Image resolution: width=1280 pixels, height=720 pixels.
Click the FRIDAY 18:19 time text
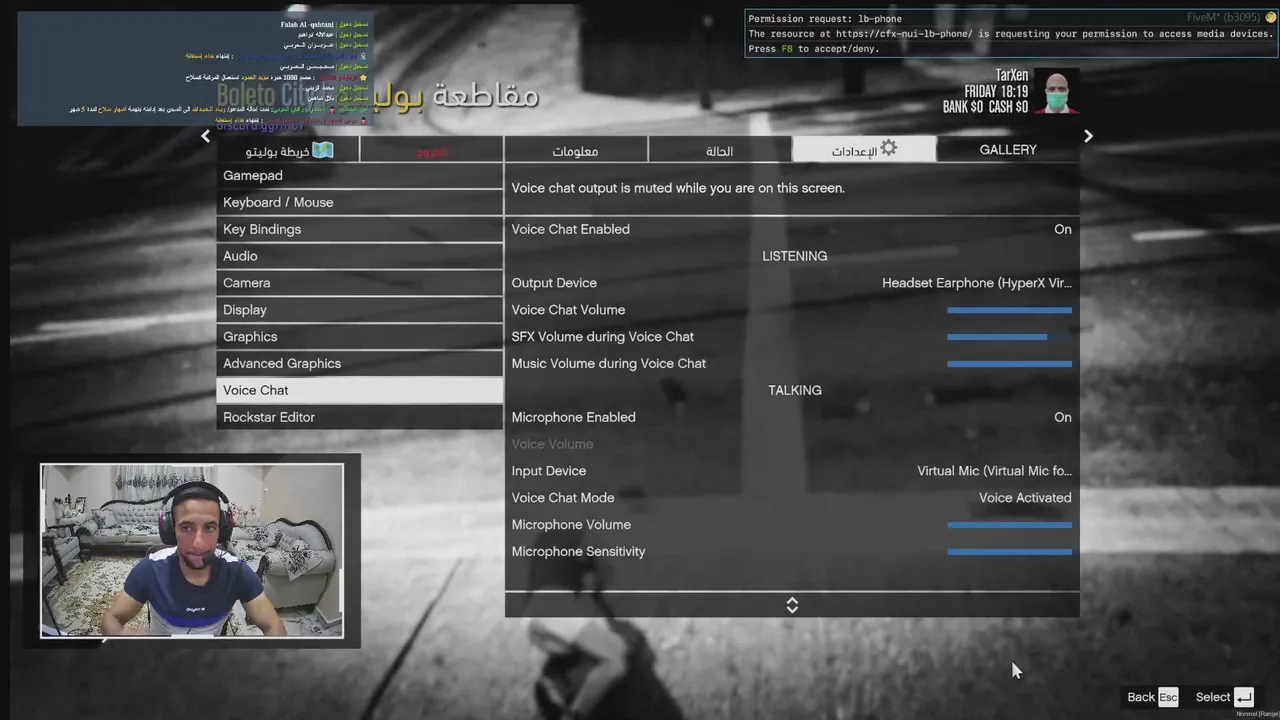[996, 91]
